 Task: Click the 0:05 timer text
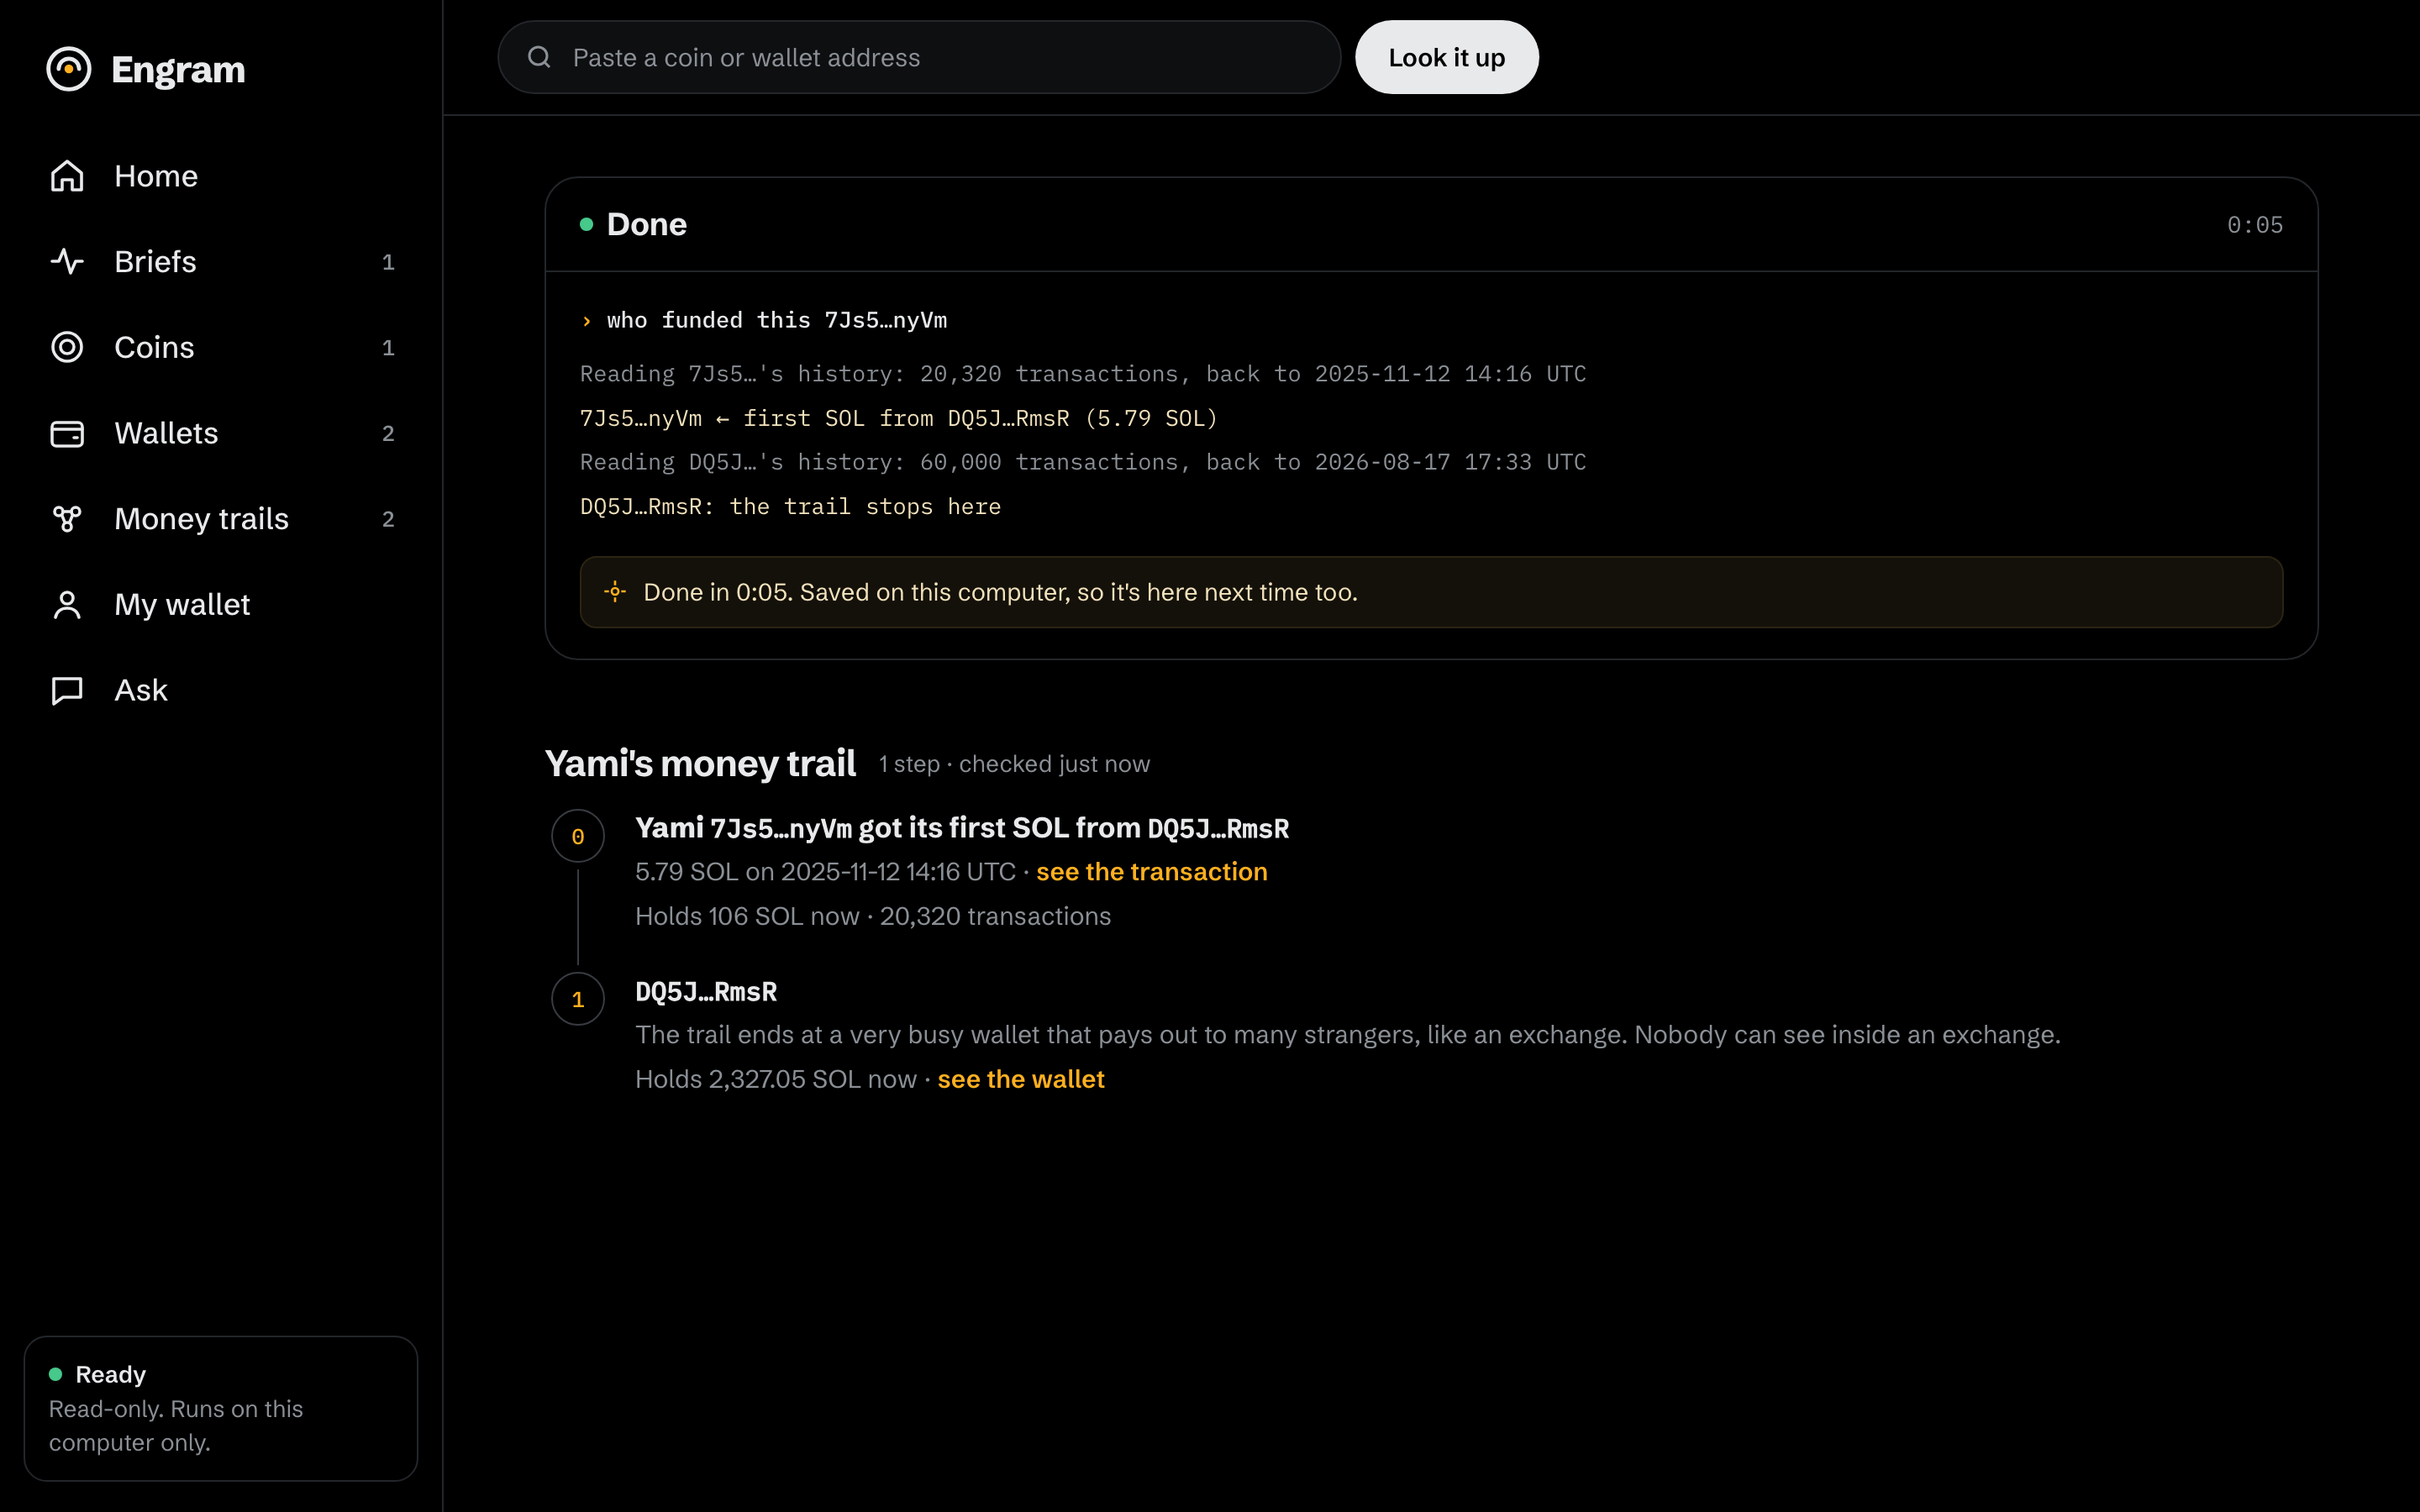tap(2254, 225)
